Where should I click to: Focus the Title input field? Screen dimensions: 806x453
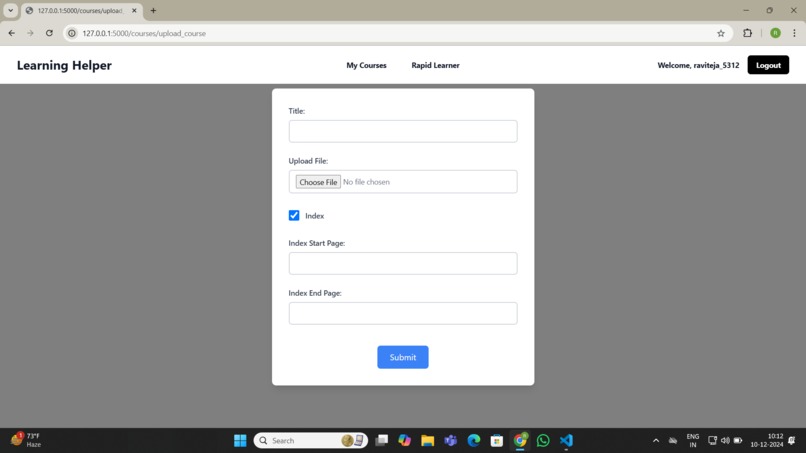[x=403, y=131]
